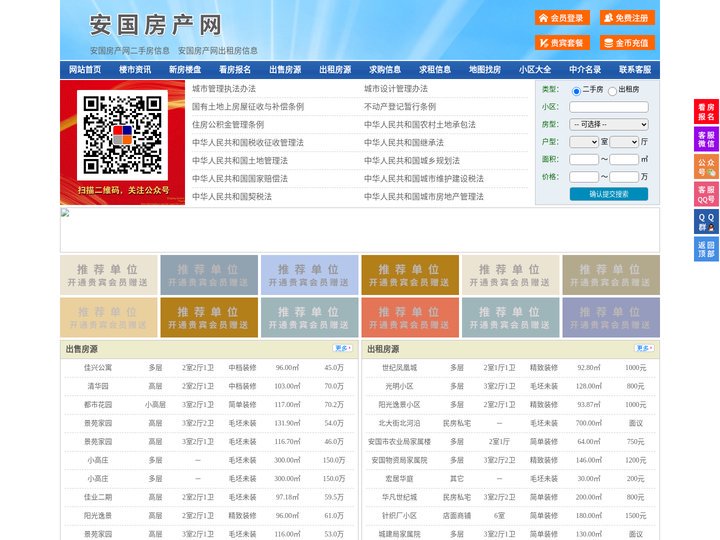Open the 贵宾套餐 VIP package button
The image size is (720, 540).
click(x=562, y=43)
